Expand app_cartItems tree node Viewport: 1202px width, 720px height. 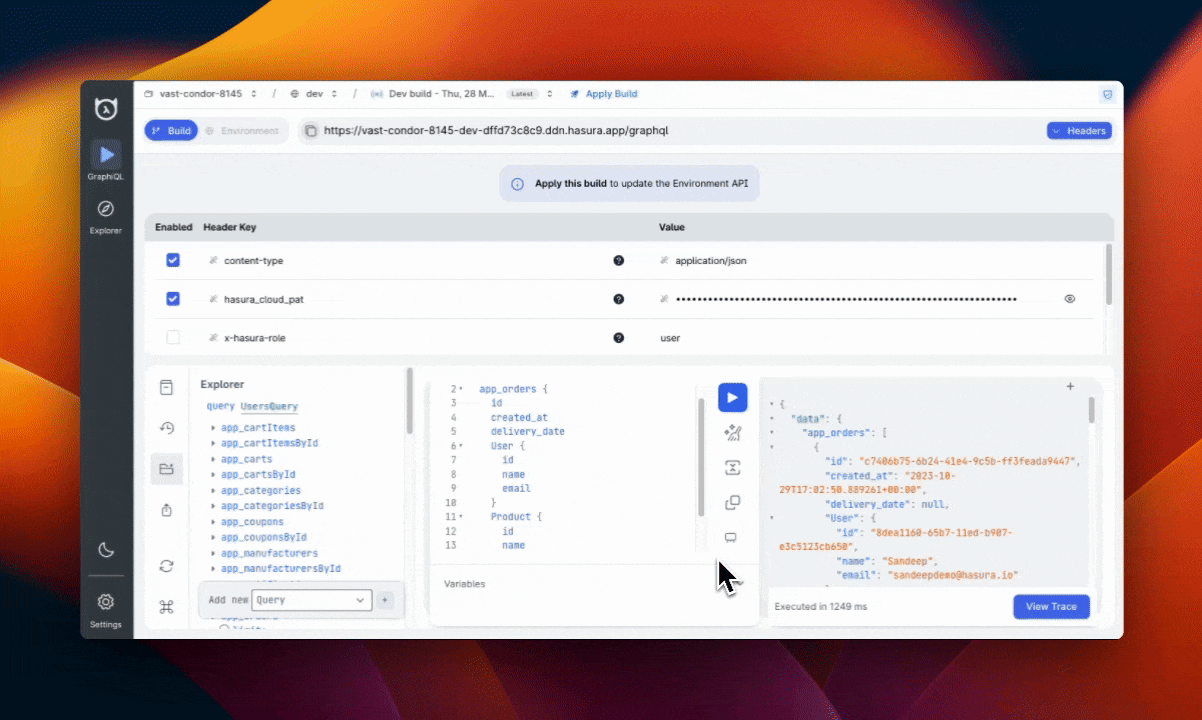tap(213, 428)
